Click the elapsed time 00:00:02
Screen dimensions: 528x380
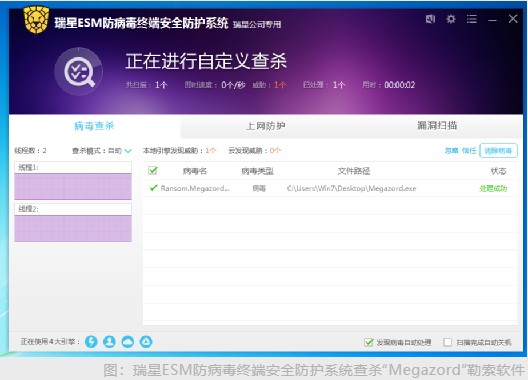(399, 85)
